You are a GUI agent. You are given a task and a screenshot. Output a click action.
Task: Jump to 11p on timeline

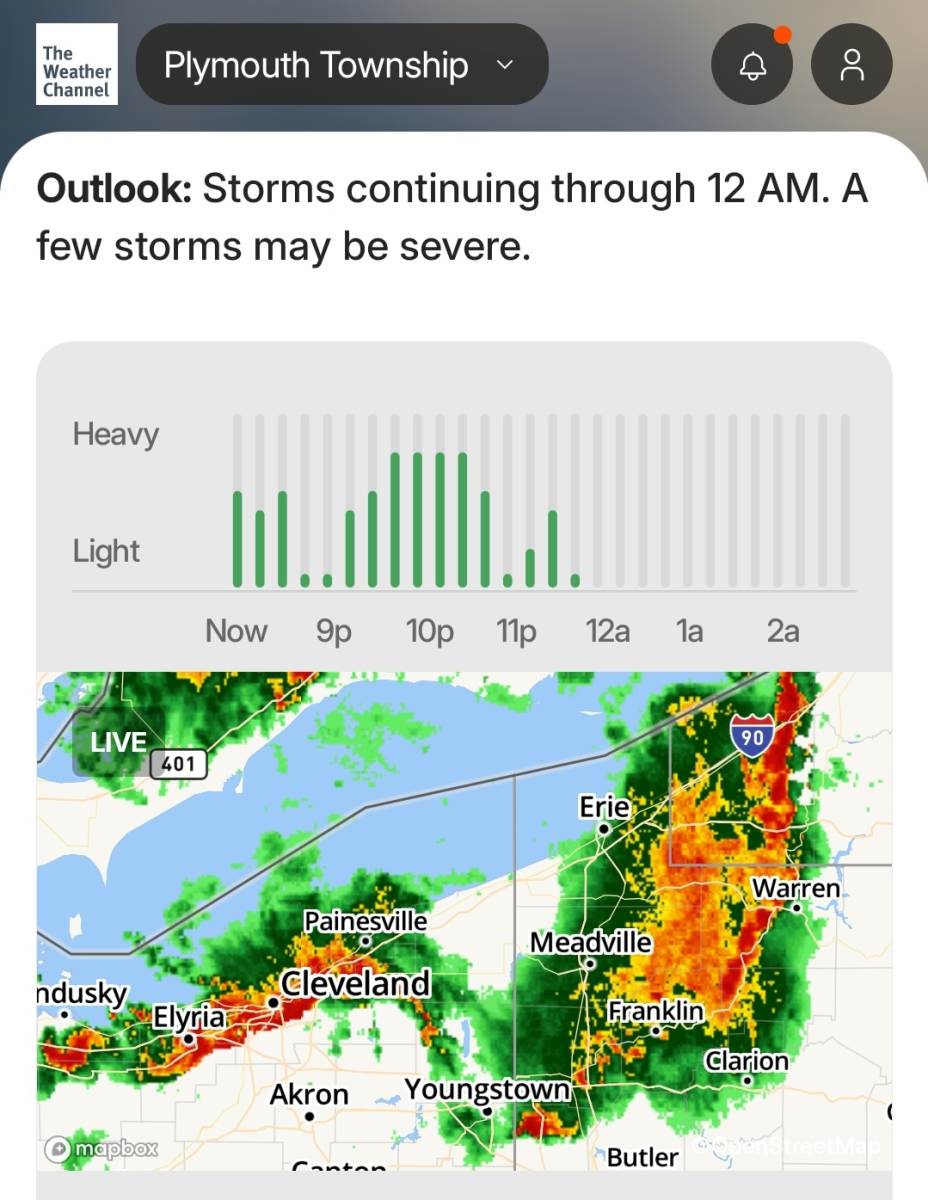[516, 631]
